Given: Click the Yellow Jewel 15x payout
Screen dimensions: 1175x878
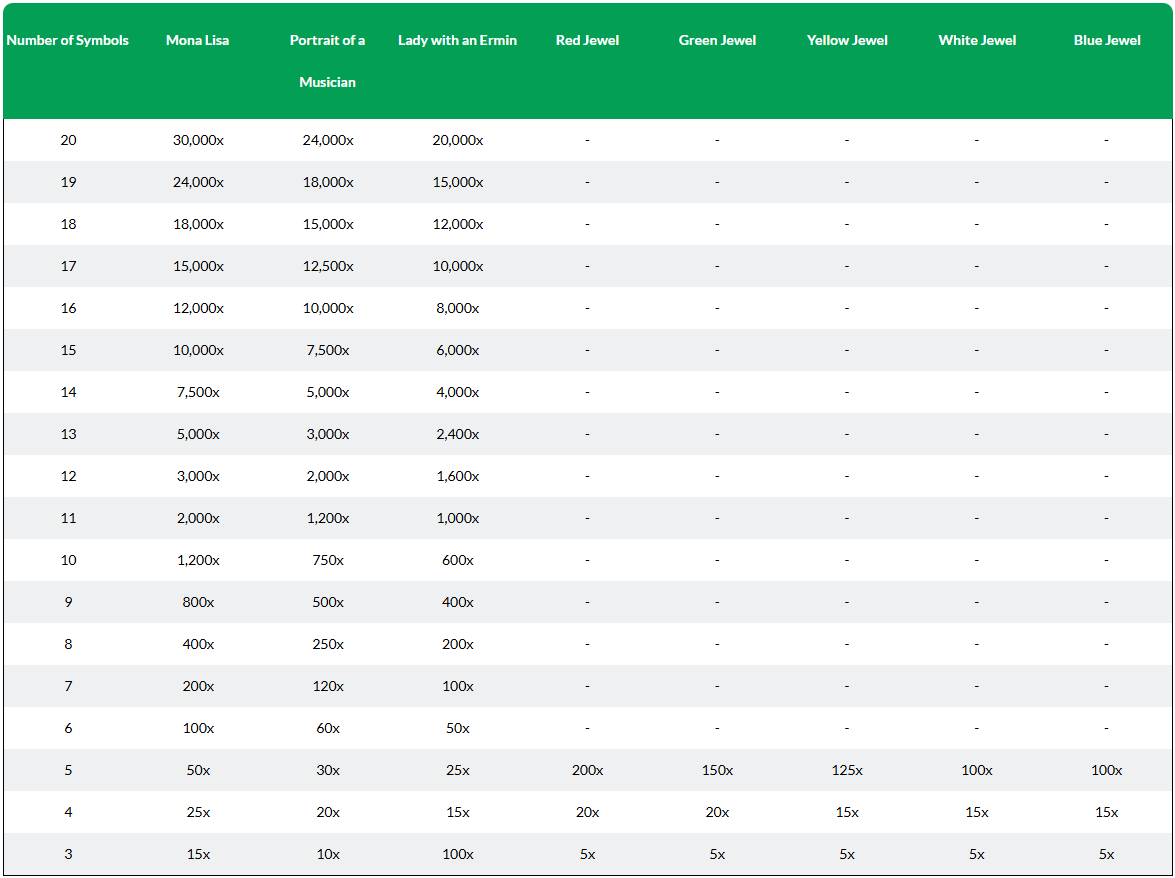Looking at the screenshot, I should 847,811.
